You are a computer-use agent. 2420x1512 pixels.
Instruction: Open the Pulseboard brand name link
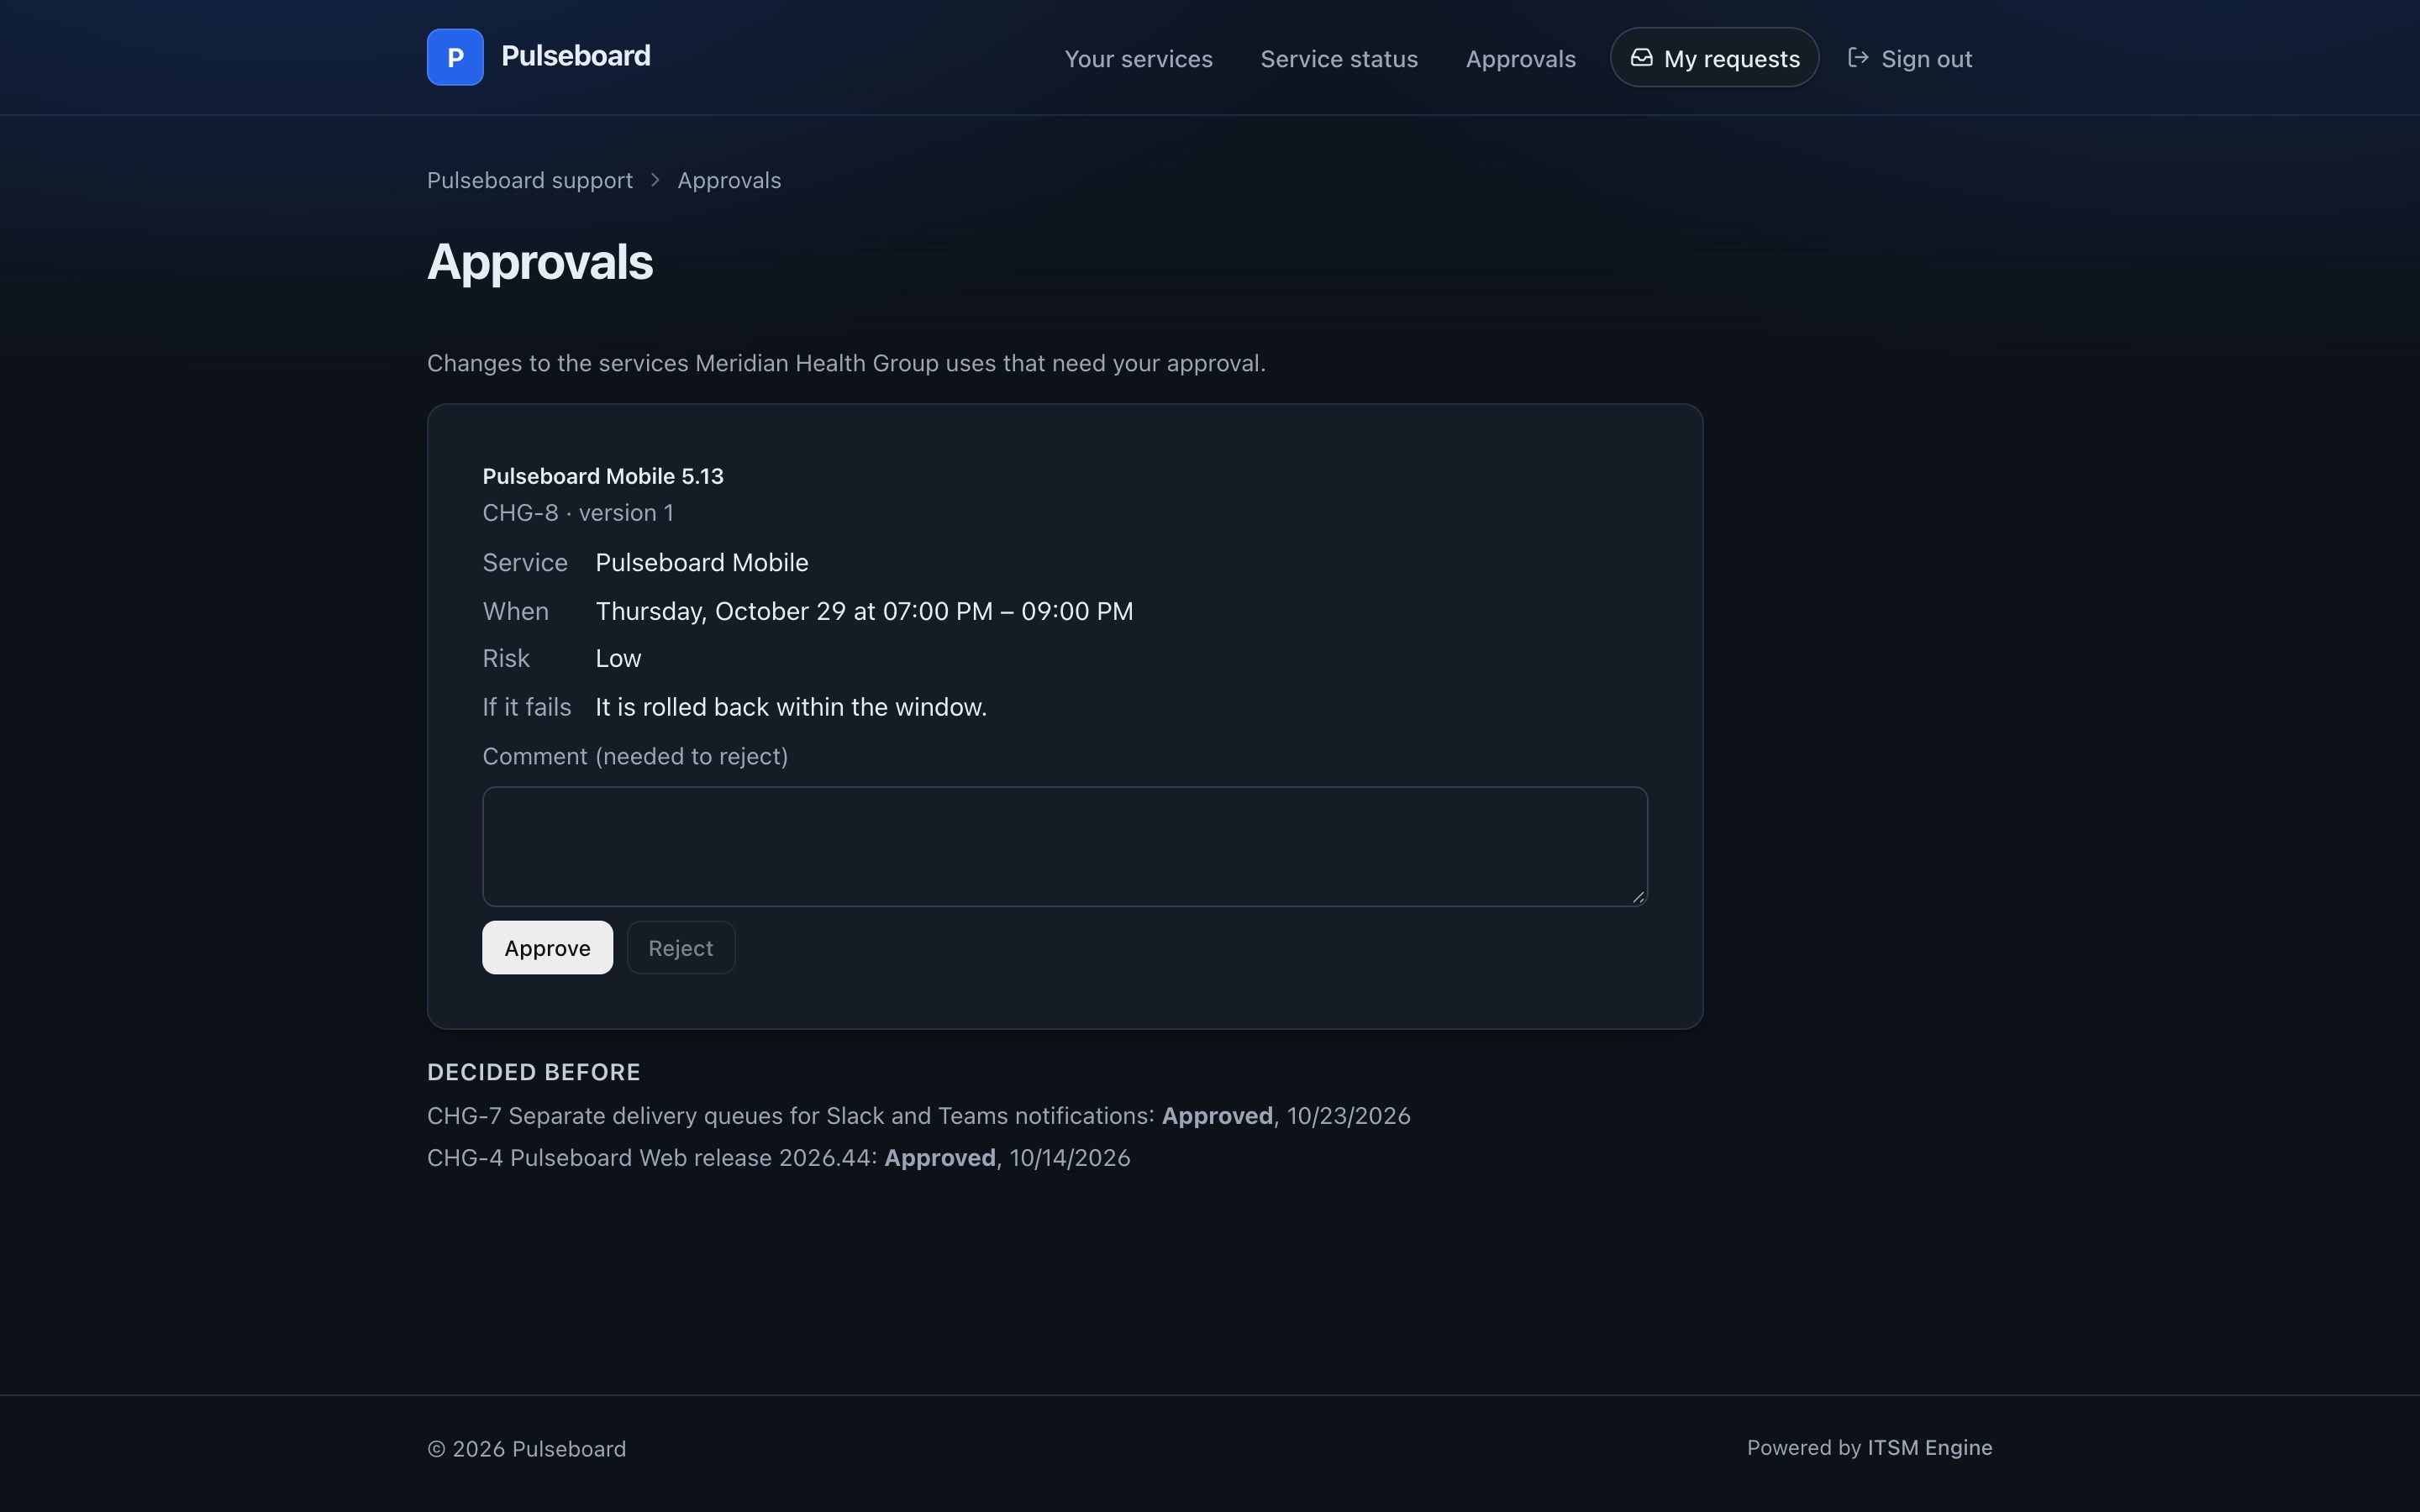[576, 56]
